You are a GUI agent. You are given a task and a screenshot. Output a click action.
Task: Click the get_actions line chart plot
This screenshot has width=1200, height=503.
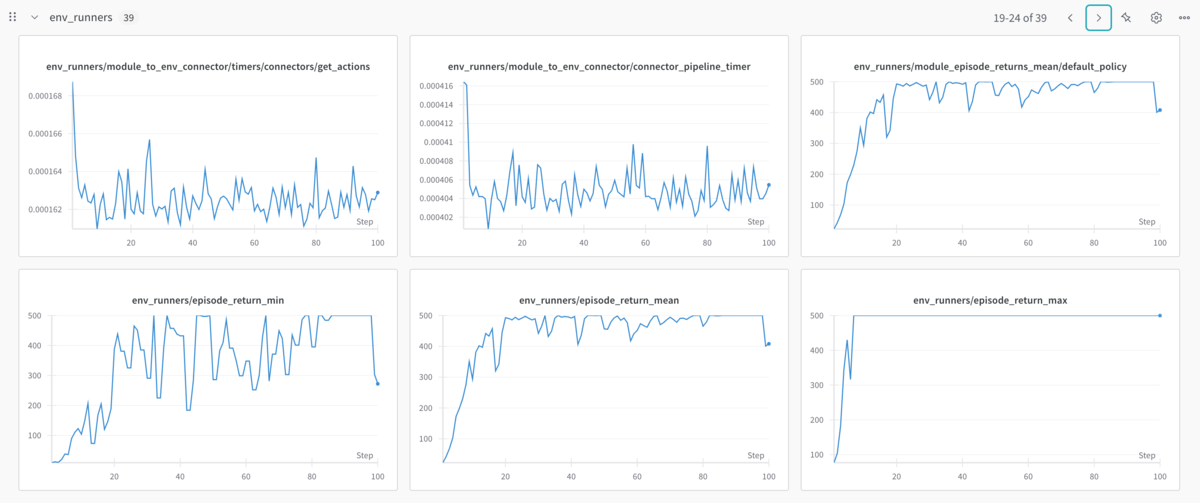224,155
